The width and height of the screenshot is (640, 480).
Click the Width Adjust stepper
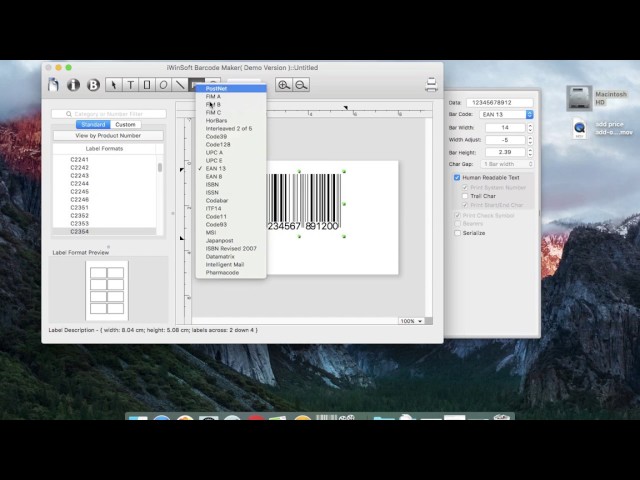pos(530,140)
